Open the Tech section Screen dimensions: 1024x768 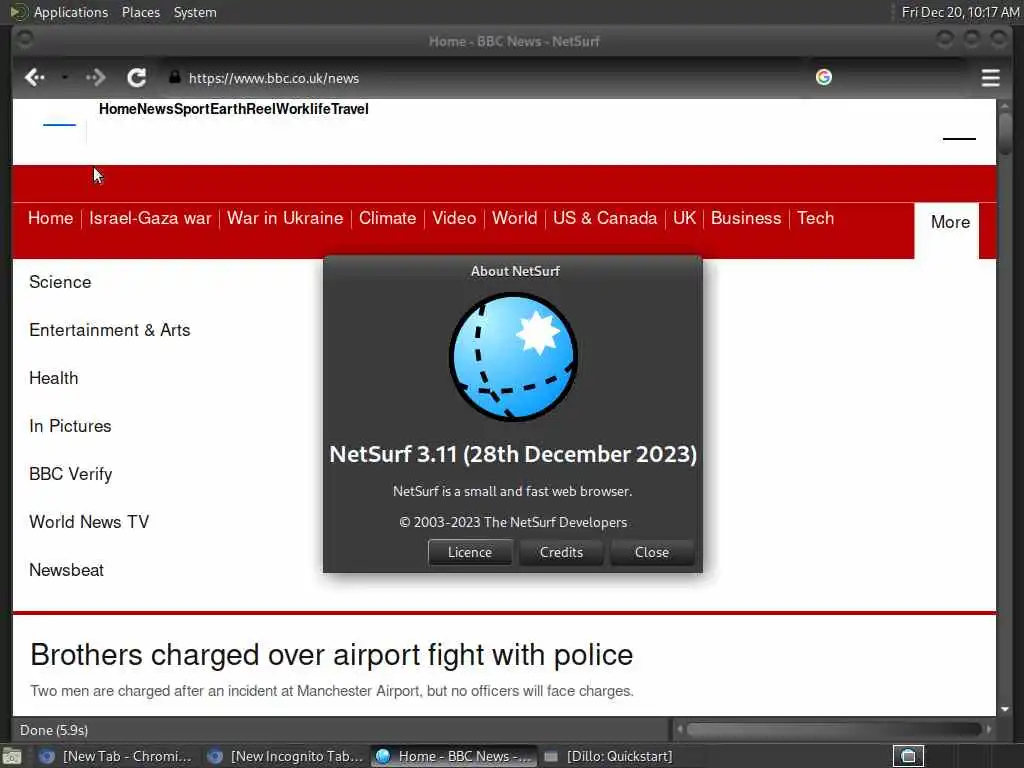pos(815,218)
